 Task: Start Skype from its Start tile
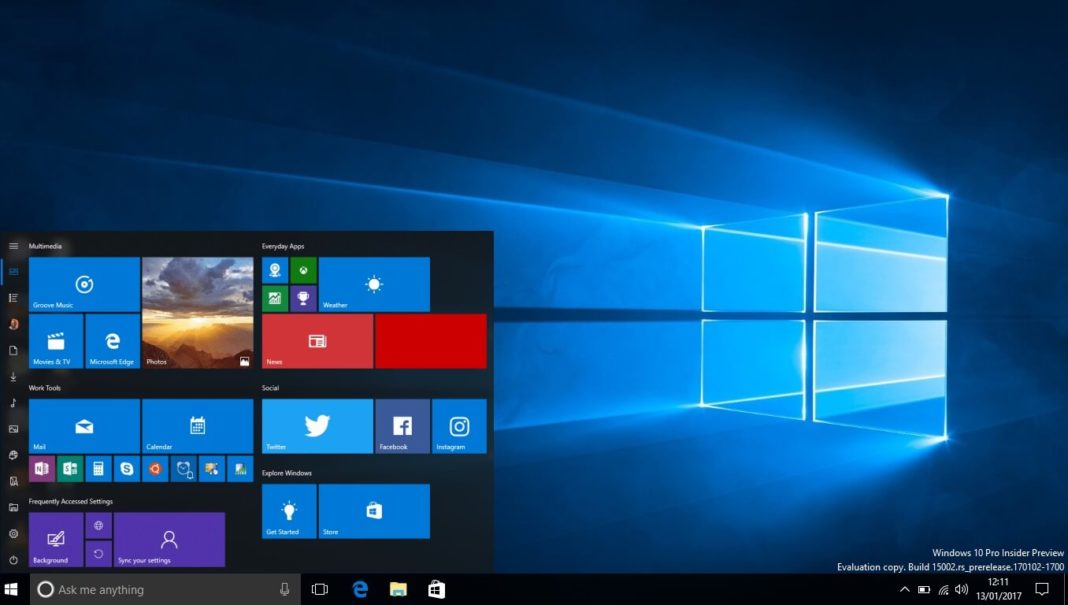point(126,468)
